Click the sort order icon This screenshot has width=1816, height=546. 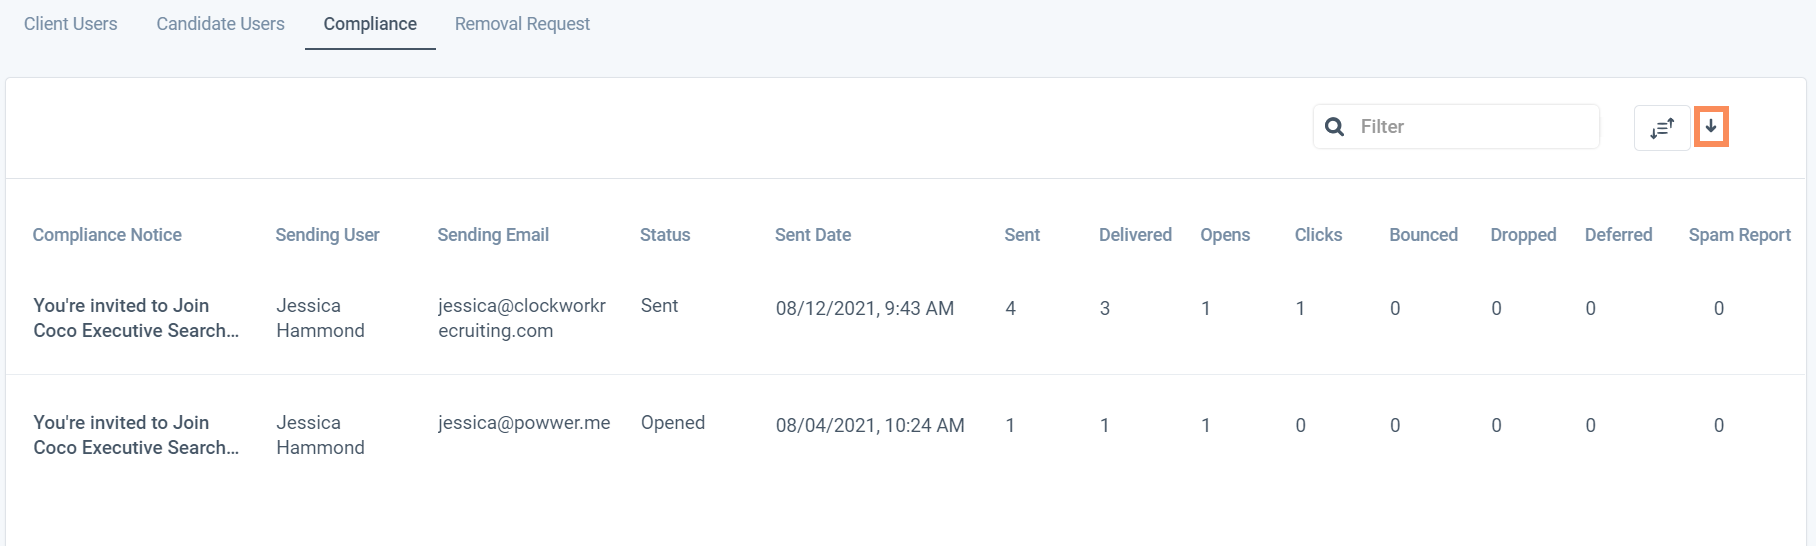coord(1662,128)
